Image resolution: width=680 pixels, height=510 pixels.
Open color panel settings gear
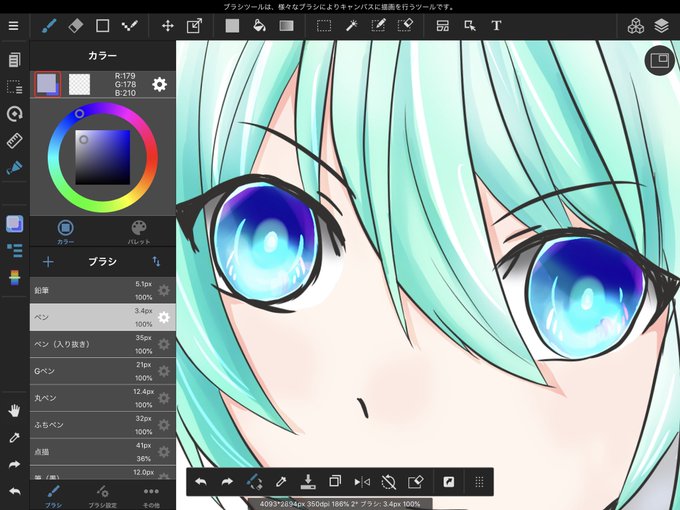pos(160,84)
